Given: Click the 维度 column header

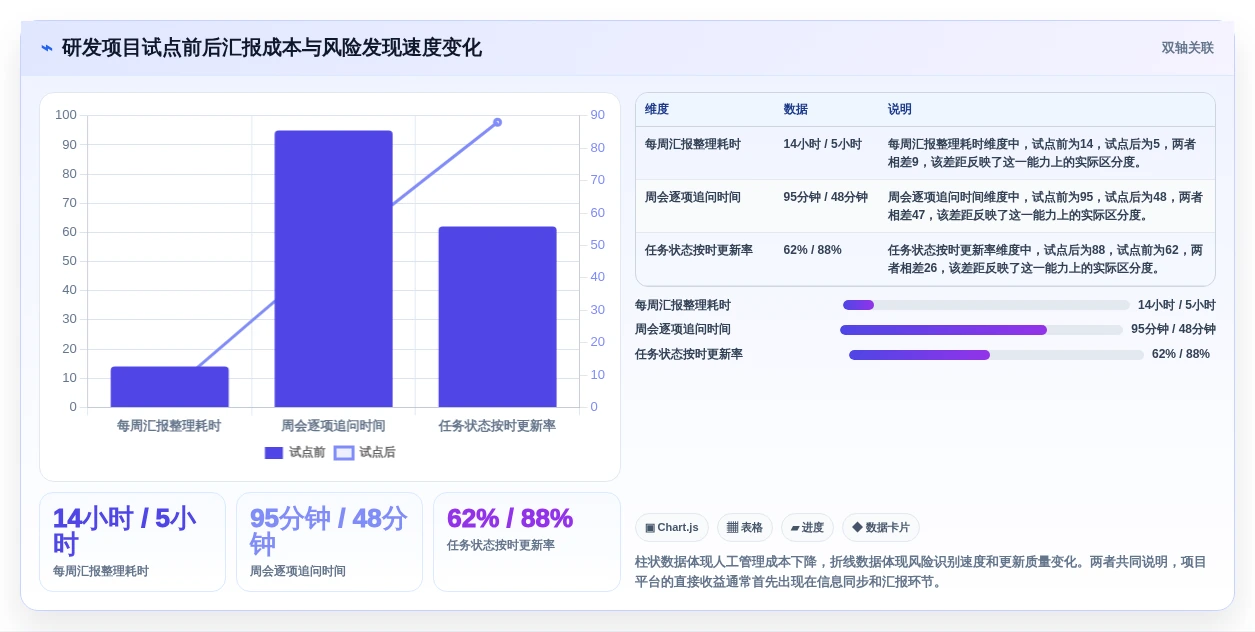Looking at the screenshot, I should click(x=657, y=109).
